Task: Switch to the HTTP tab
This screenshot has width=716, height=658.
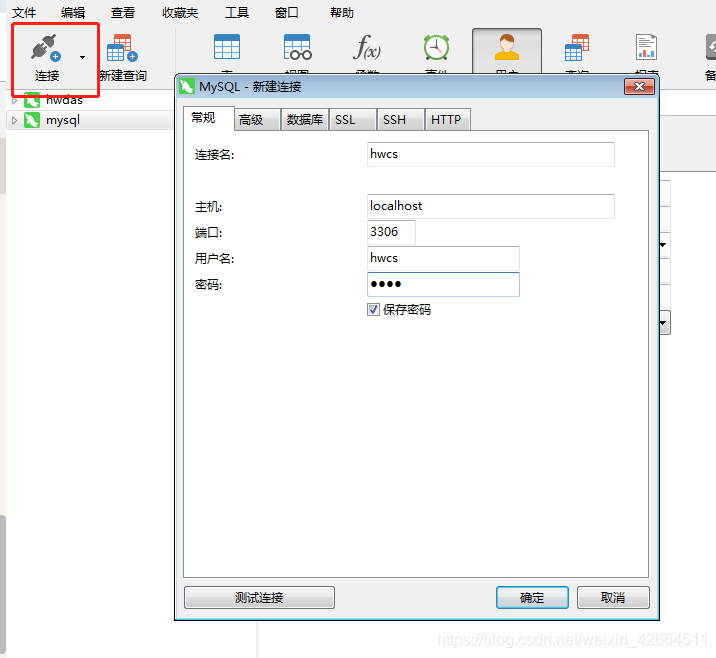Action: tap(446, 120)
